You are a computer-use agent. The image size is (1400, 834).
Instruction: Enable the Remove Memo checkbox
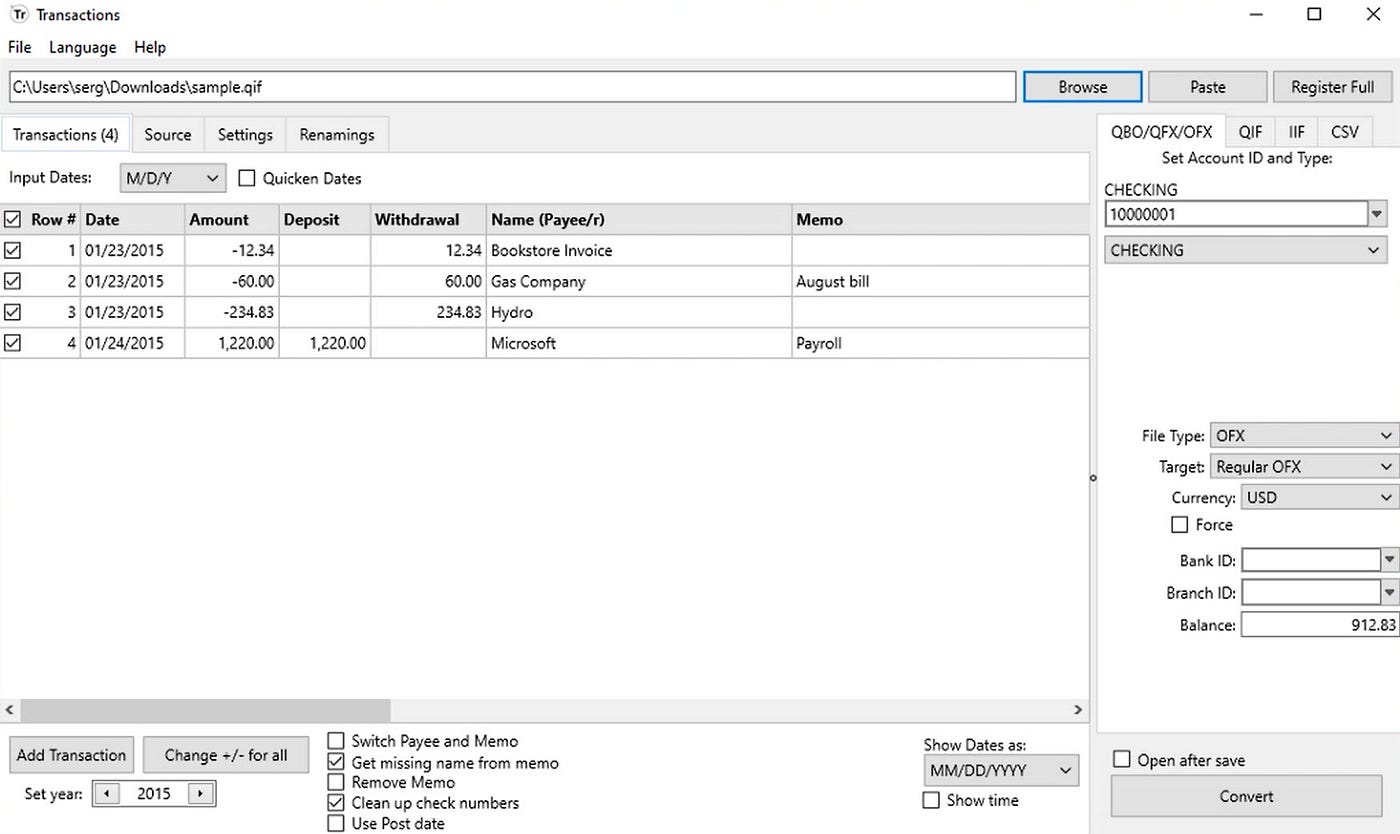click(x=336, y=782)
